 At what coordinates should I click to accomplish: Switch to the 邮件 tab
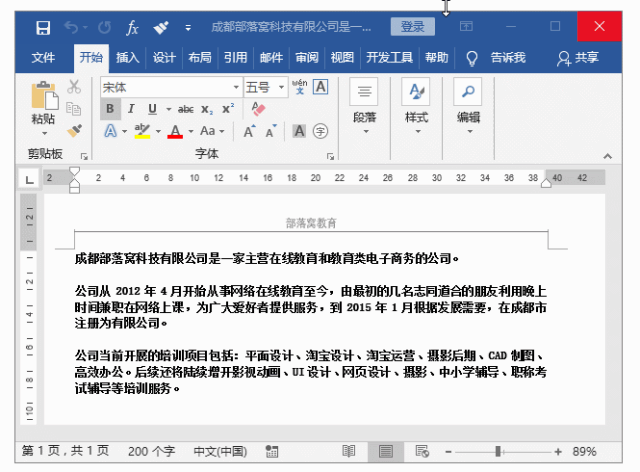[271, 57]
